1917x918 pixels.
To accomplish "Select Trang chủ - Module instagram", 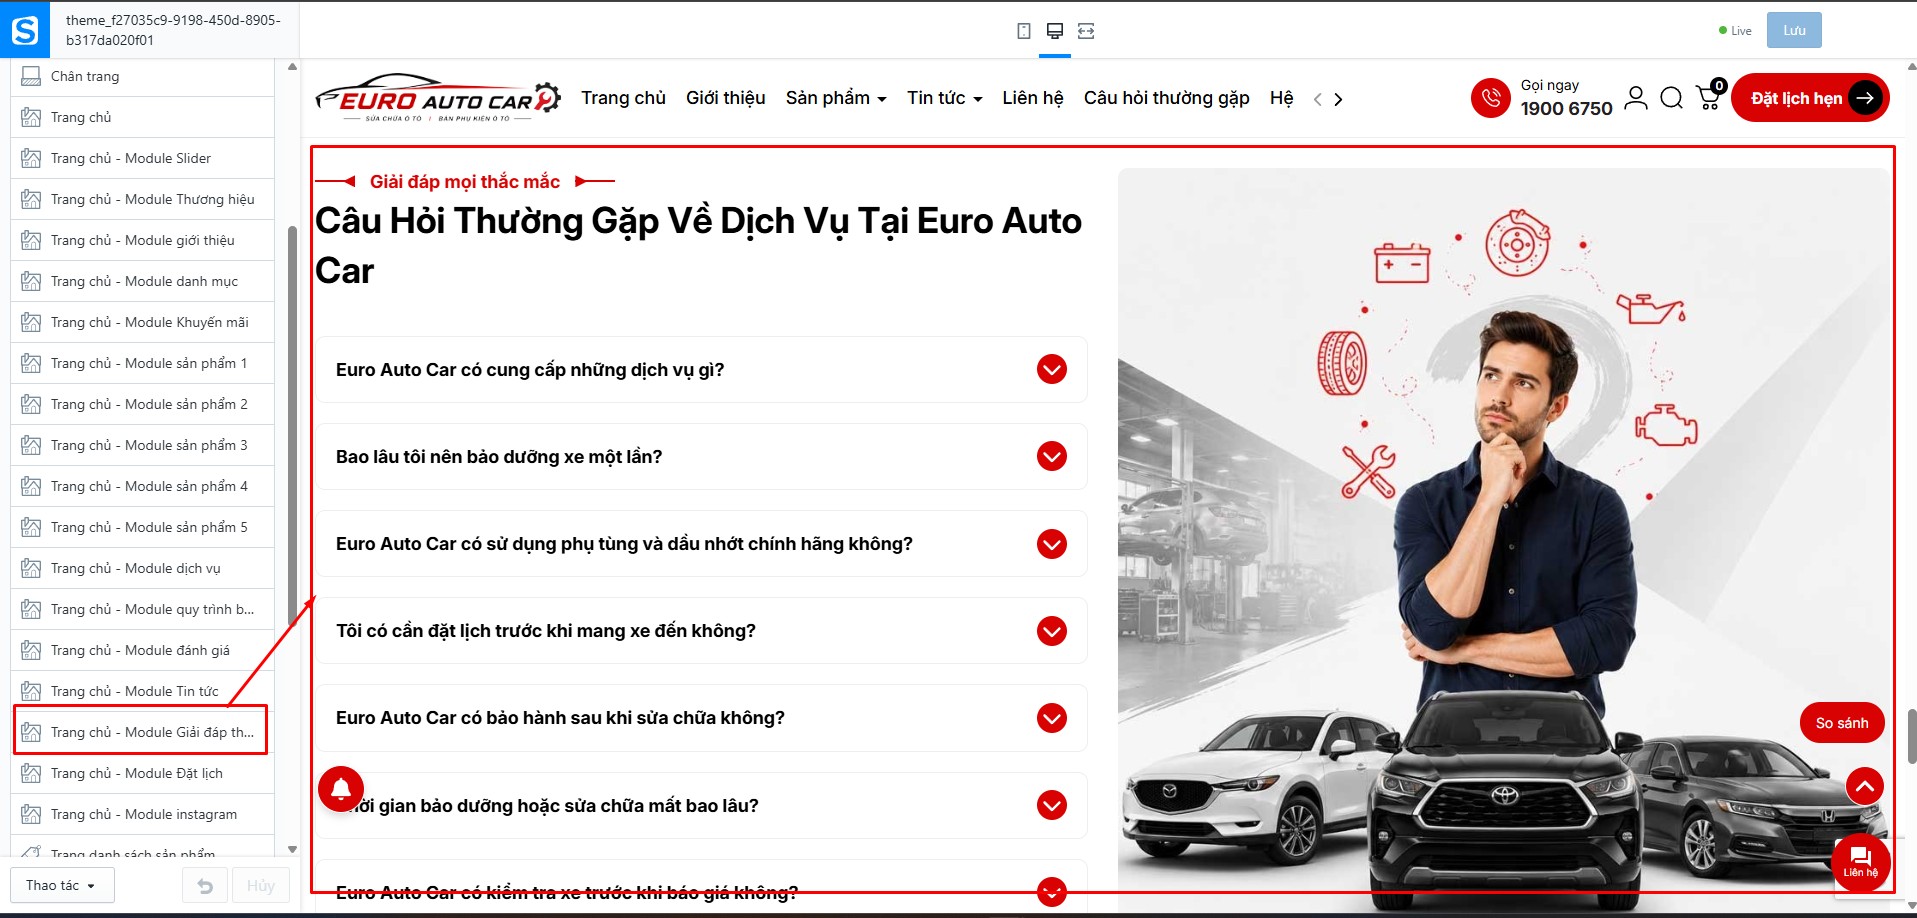I will (143, 814).
